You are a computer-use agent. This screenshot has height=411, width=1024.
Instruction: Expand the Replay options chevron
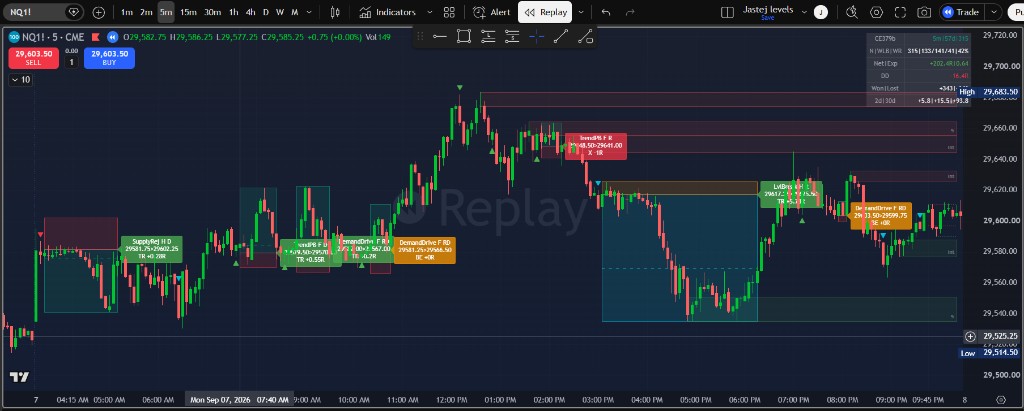point(581,12)
